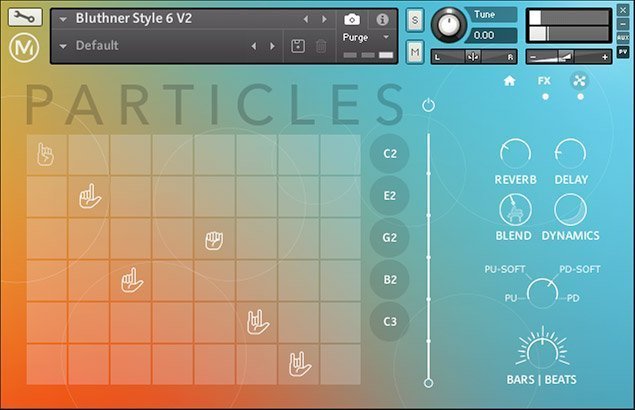Viewport: 635px width, 410px height.
Task: Click the pointing hand in top-left grid cell
Action: [x=46, y=155]
